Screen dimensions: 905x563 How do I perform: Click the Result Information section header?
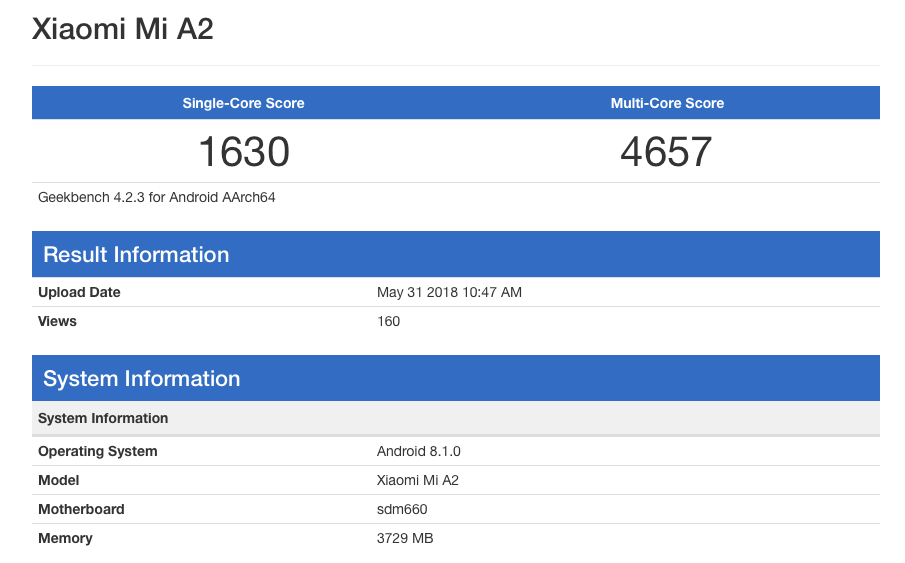coord(456,254)
